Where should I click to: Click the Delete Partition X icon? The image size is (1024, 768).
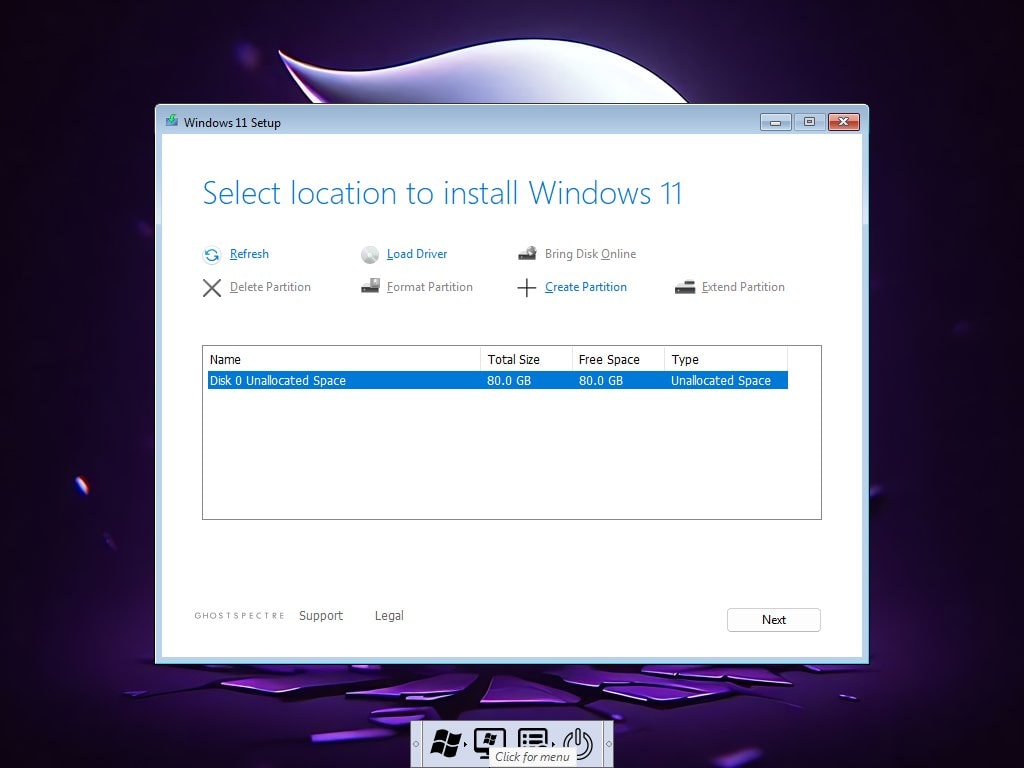[x=212, y=287]
